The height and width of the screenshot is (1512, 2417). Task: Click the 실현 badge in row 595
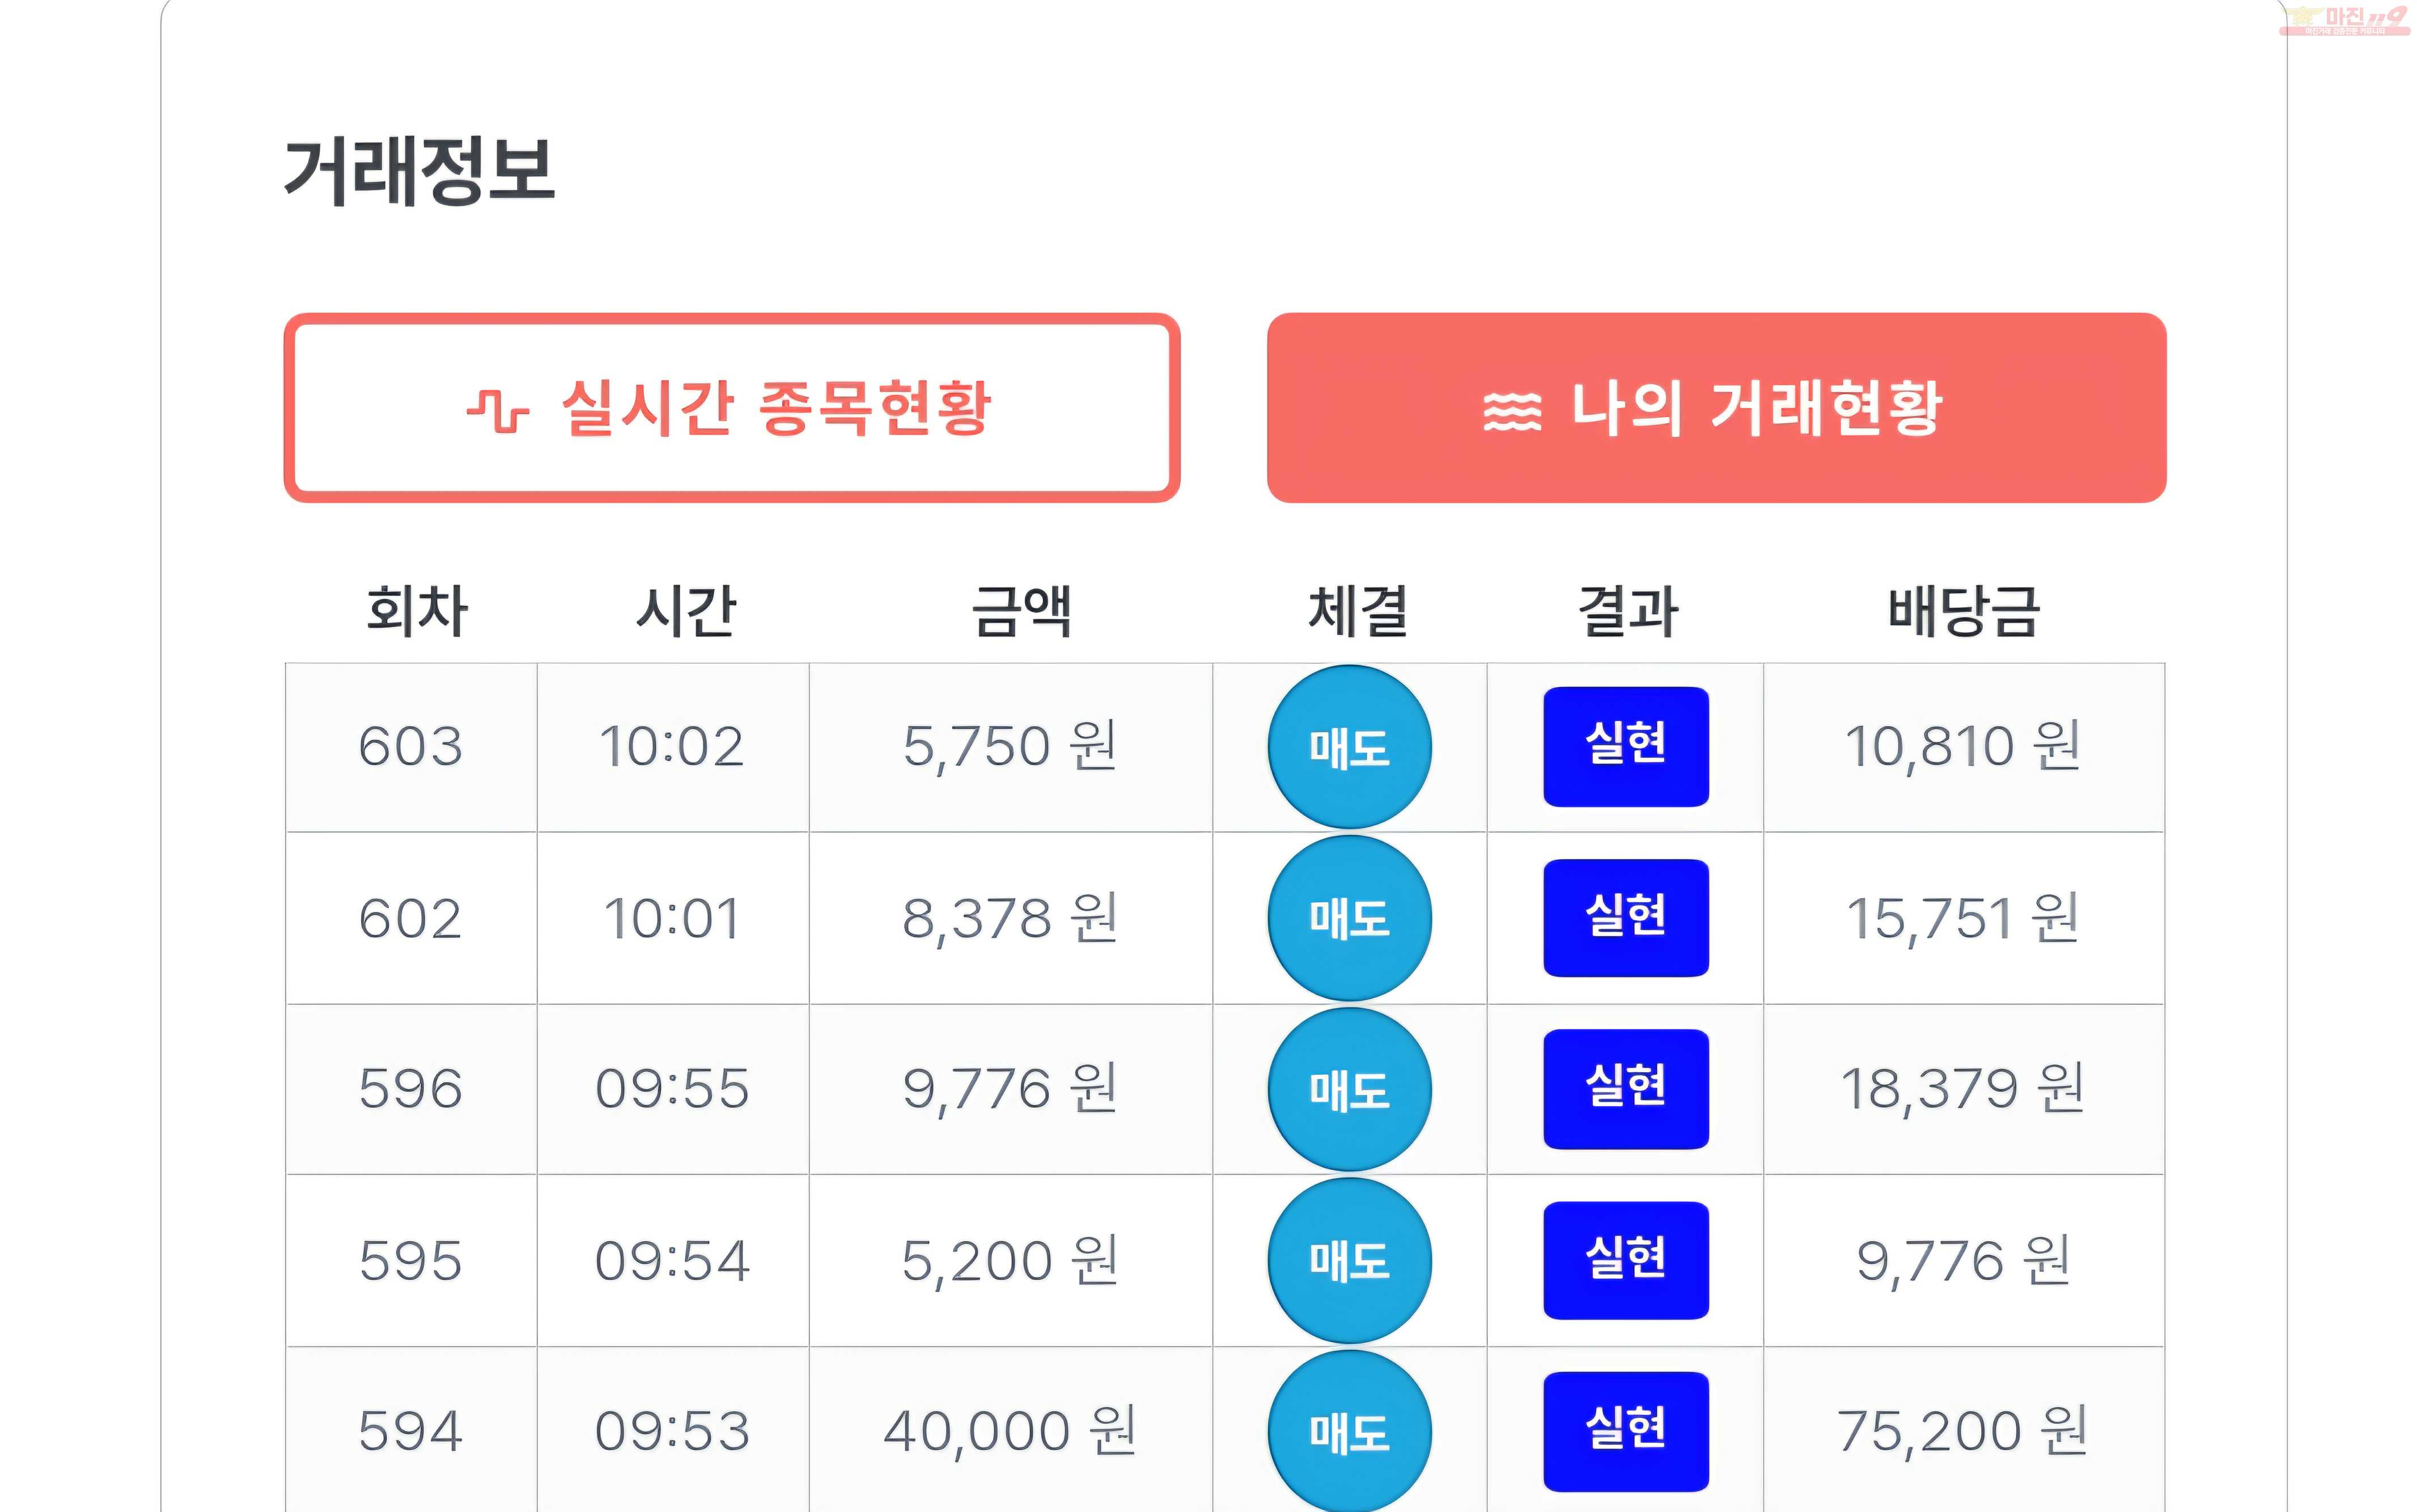(1626, 1260)
